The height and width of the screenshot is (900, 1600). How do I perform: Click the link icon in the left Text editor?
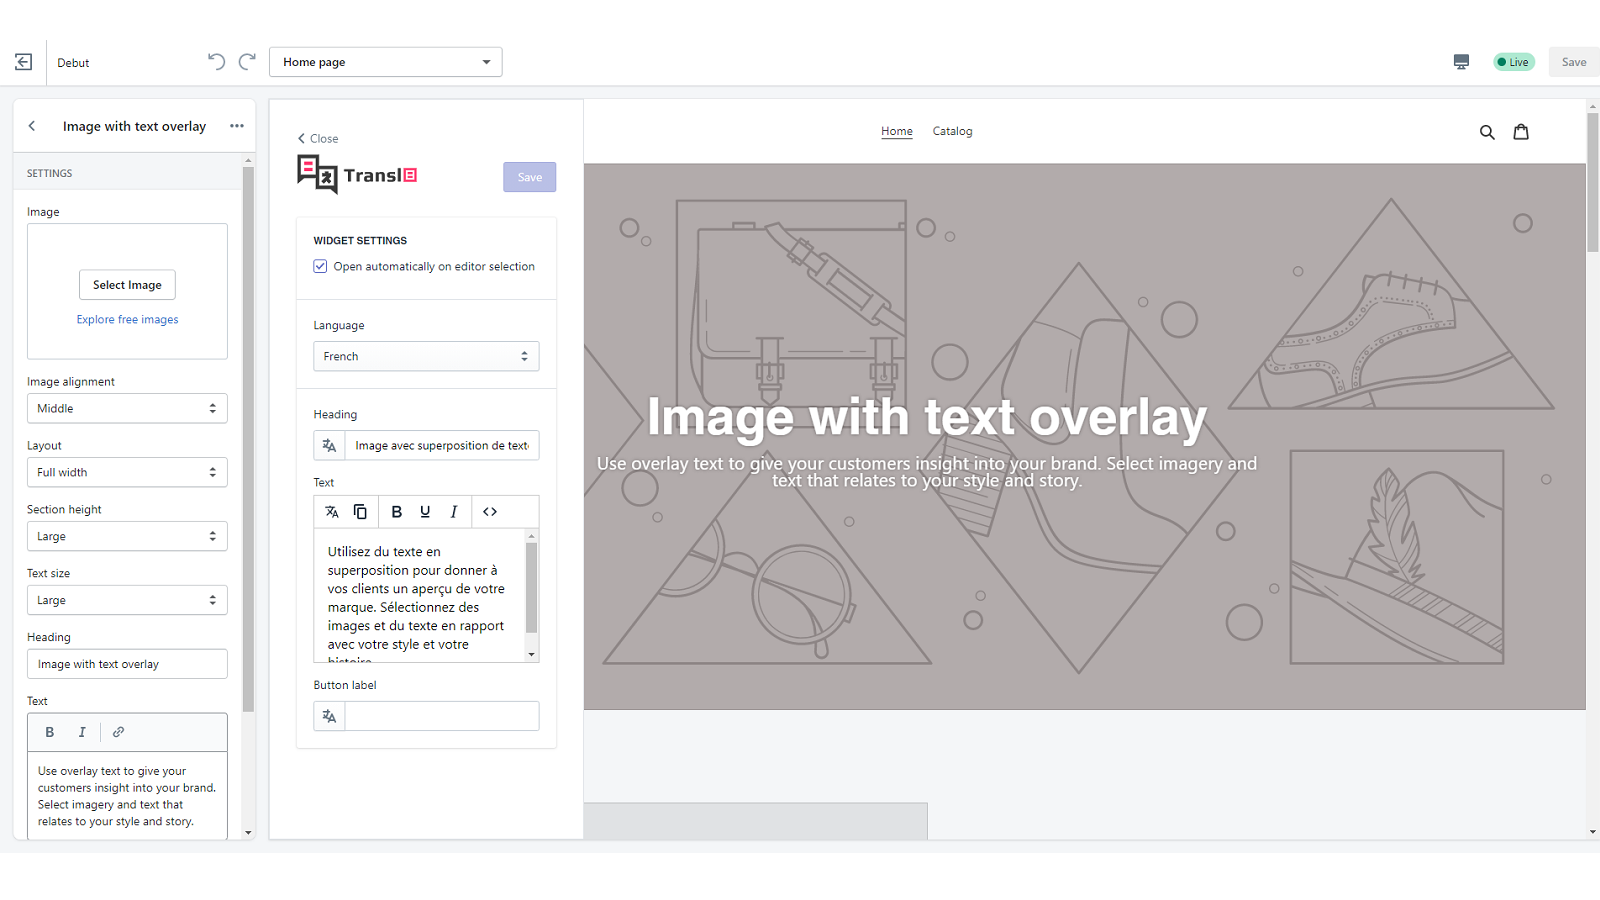coord(118,731)
